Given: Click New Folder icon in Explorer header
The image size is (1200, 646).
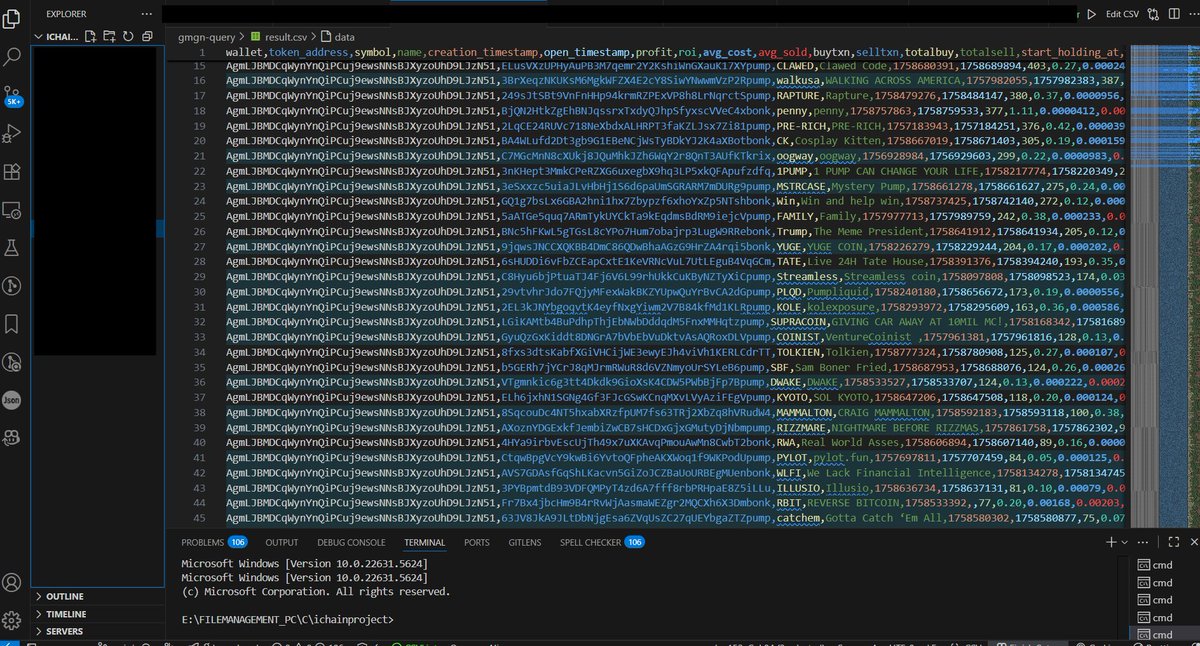Looking at the screenshot, I should [x=110, y=37].
